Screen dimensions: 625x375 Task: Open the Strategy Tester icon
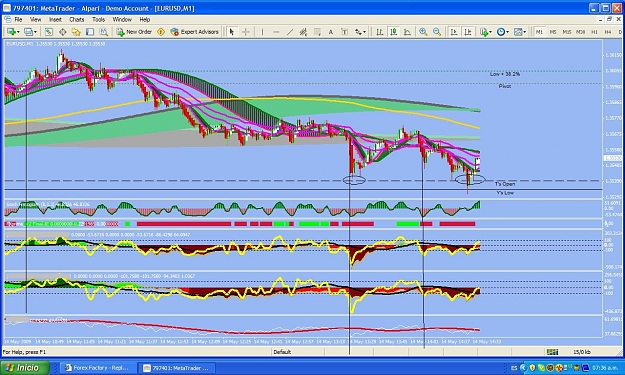coord(104,32)
